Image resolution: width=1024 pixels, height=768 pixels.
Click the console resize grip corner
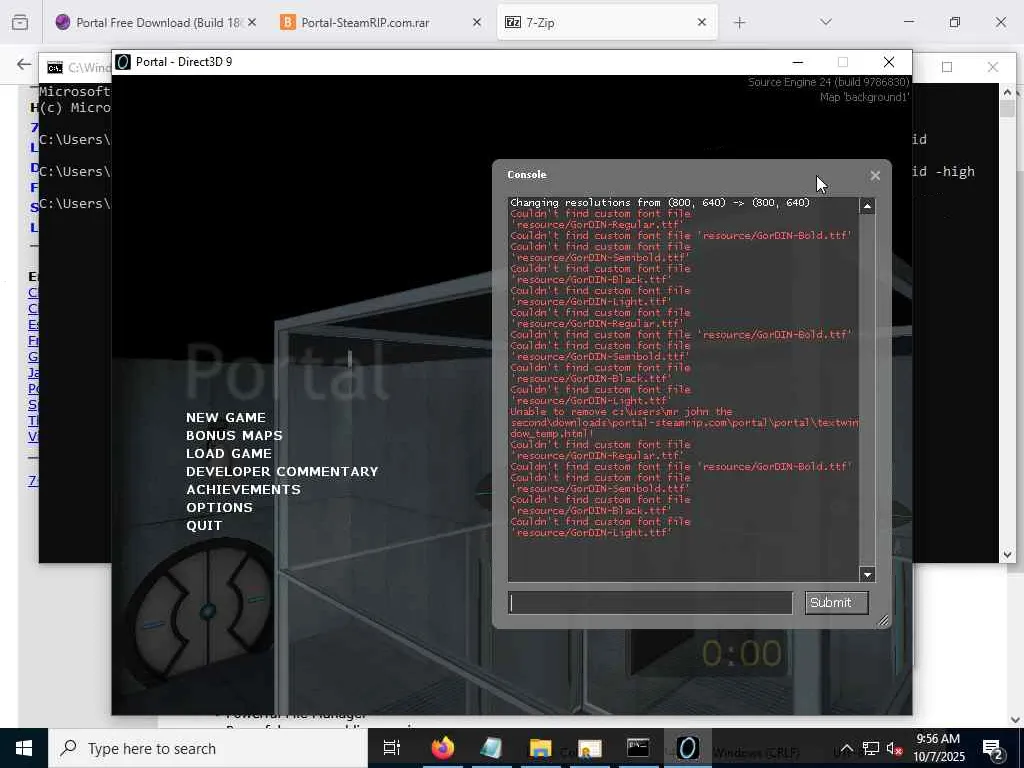tap(883, 620)
